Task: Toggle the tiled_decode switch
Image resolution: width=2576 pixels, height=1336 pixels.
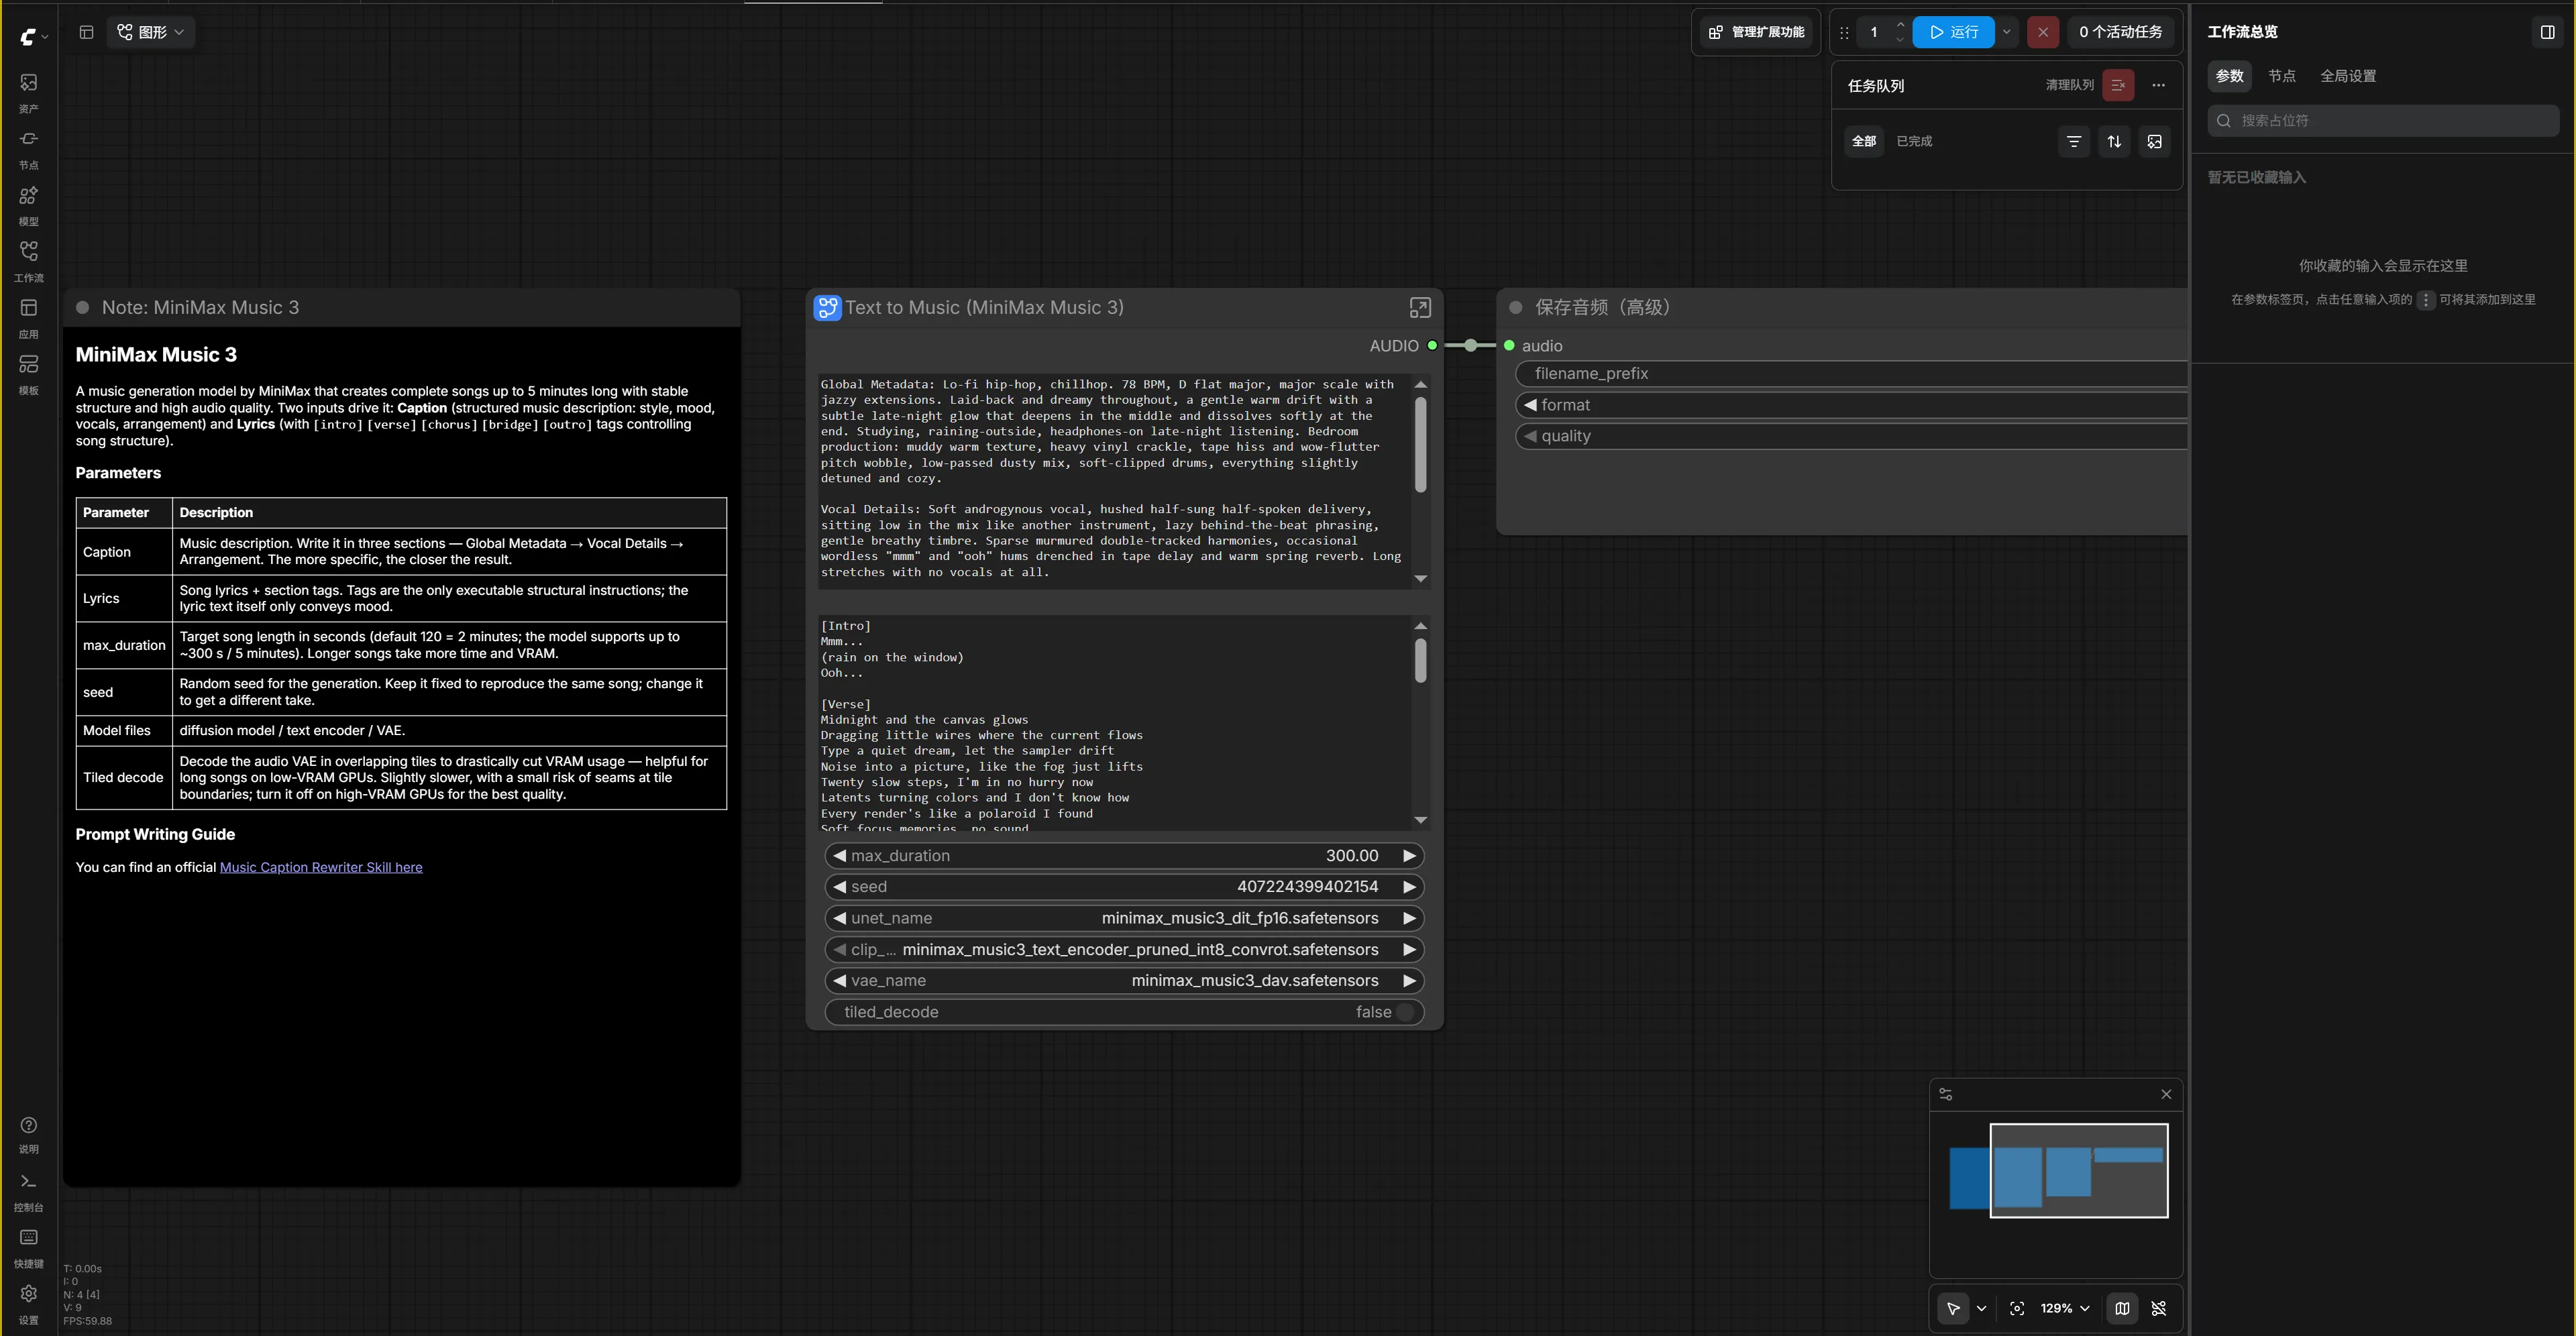Action: [1404, 1012]
